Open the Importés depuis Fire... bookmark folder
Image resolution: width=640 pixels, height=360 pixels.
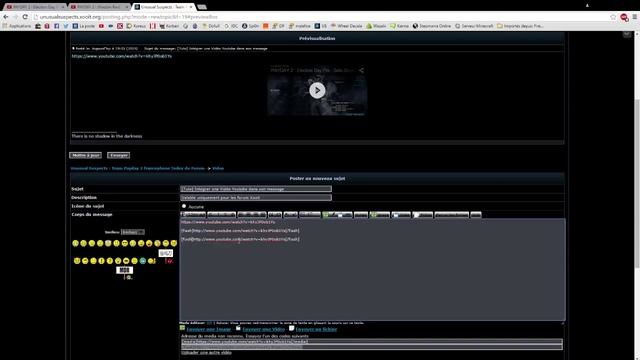pyautogui.click(x=520, y=26)
